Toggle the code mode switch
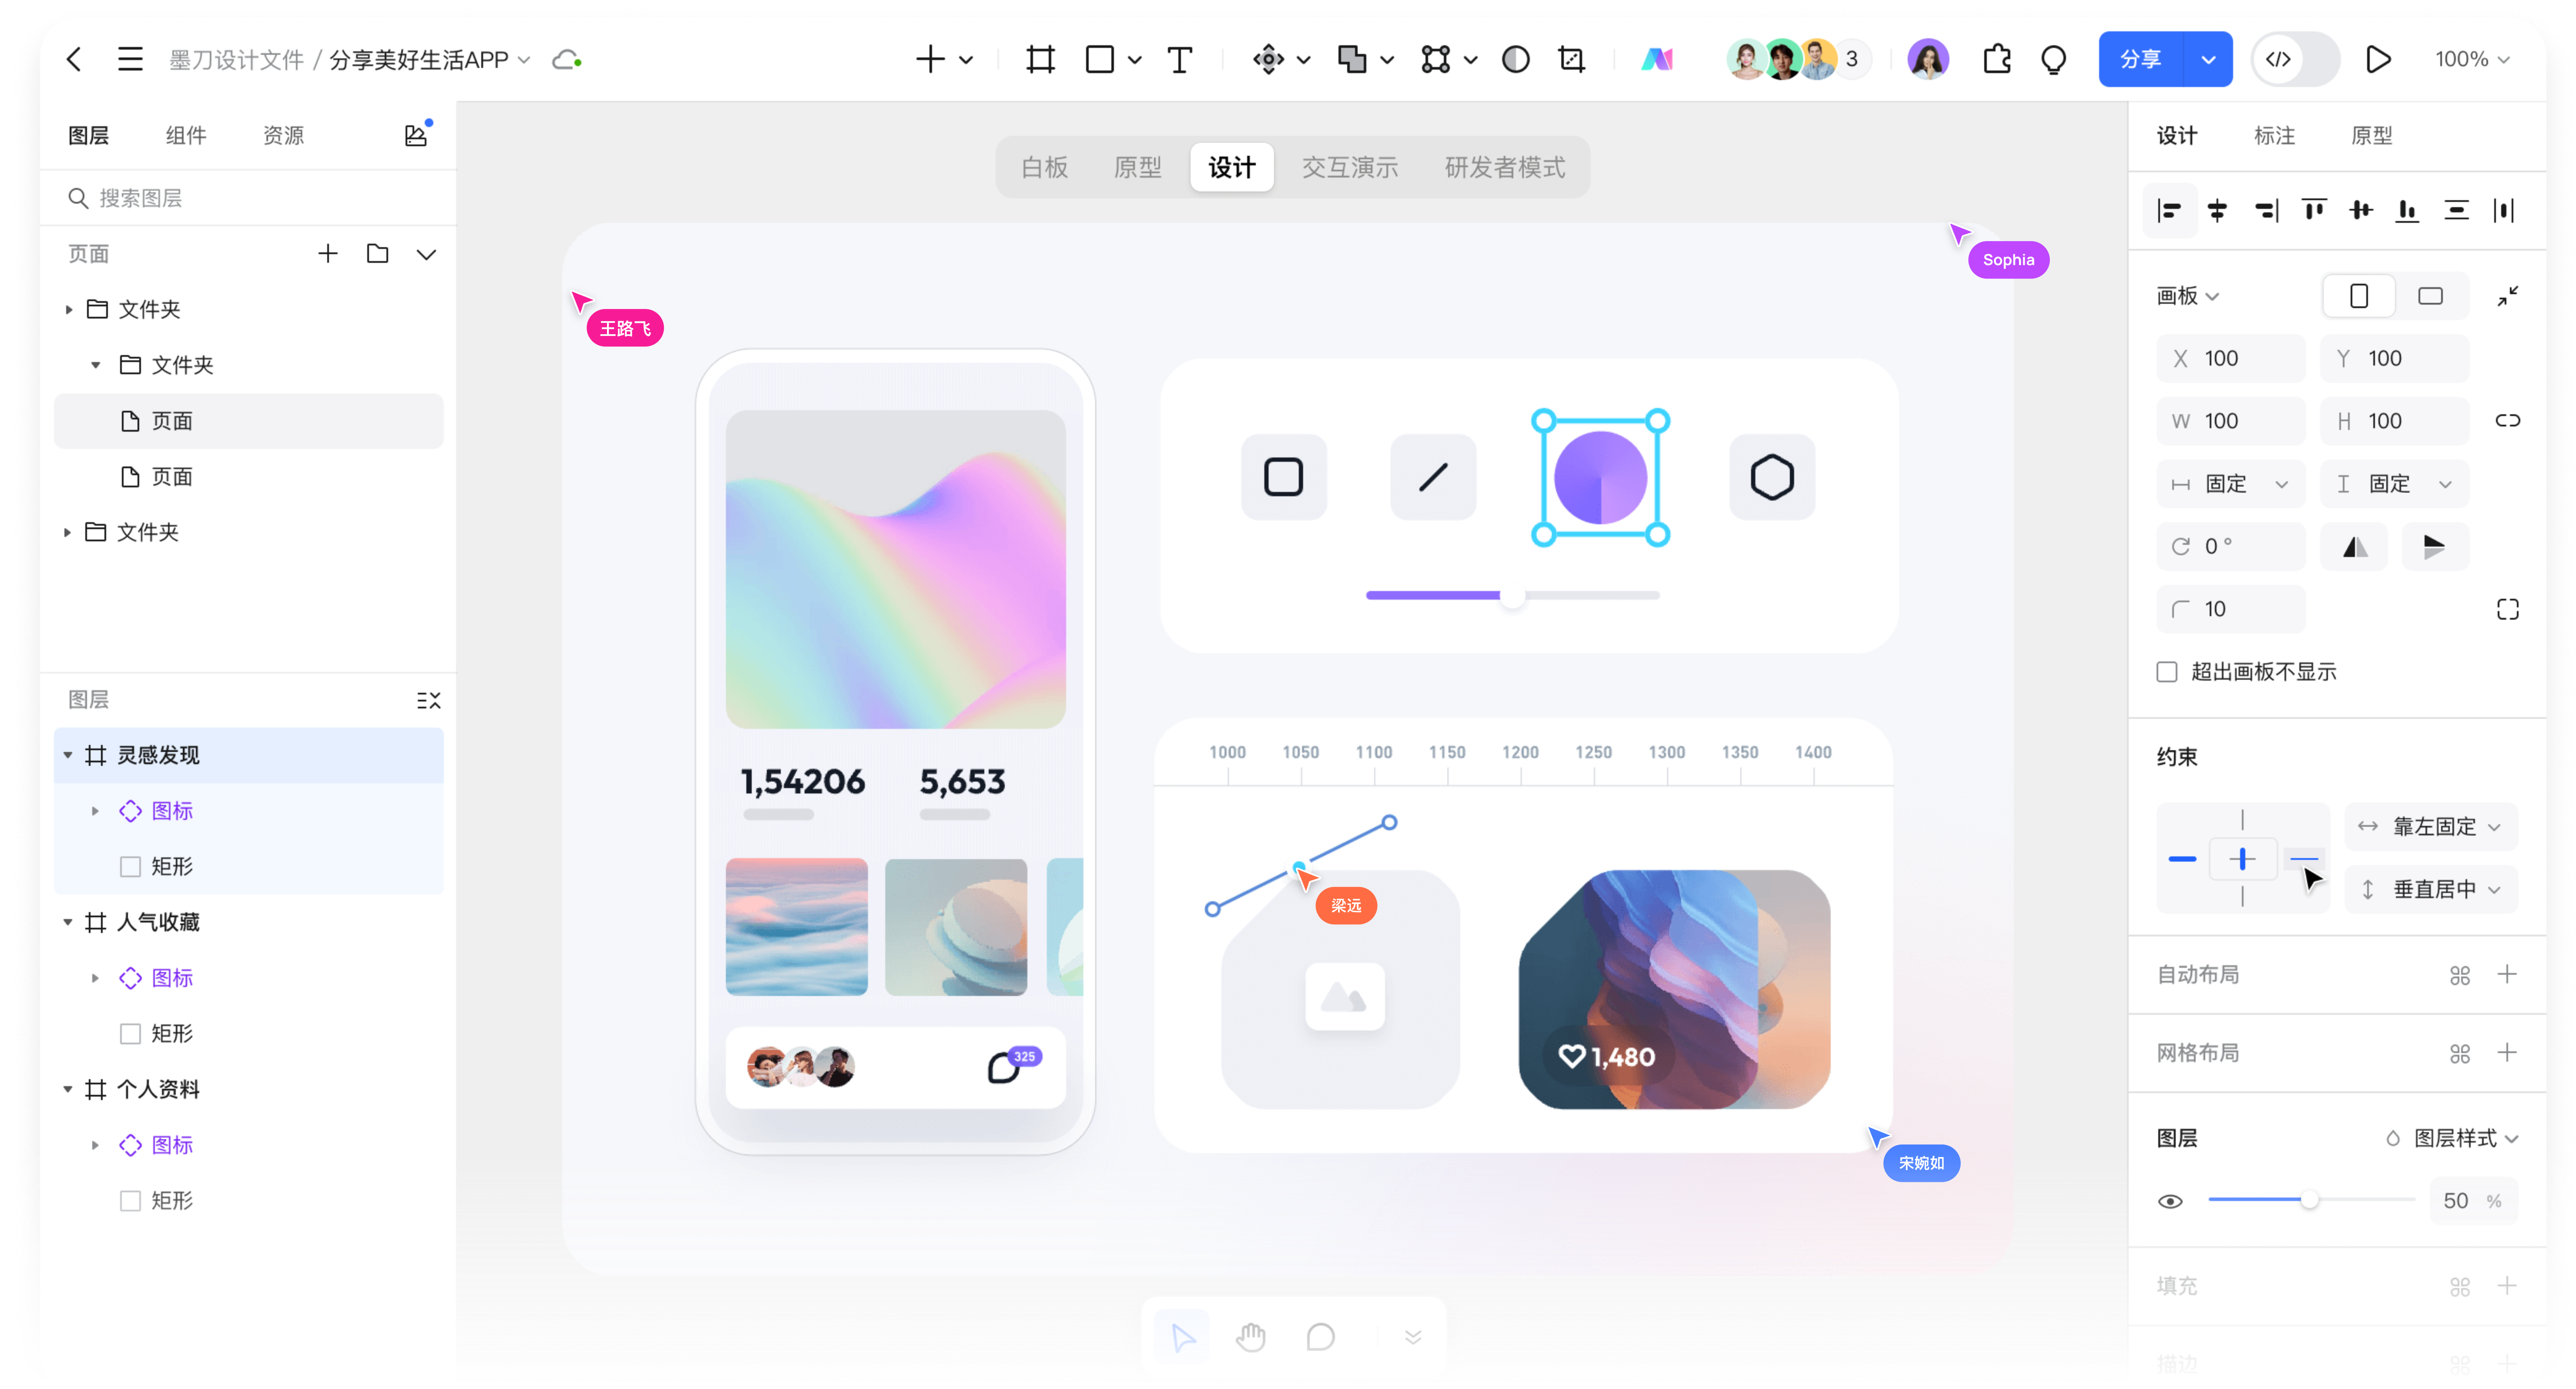The image size is (2576, 1389). click(x=2294, y=60)
